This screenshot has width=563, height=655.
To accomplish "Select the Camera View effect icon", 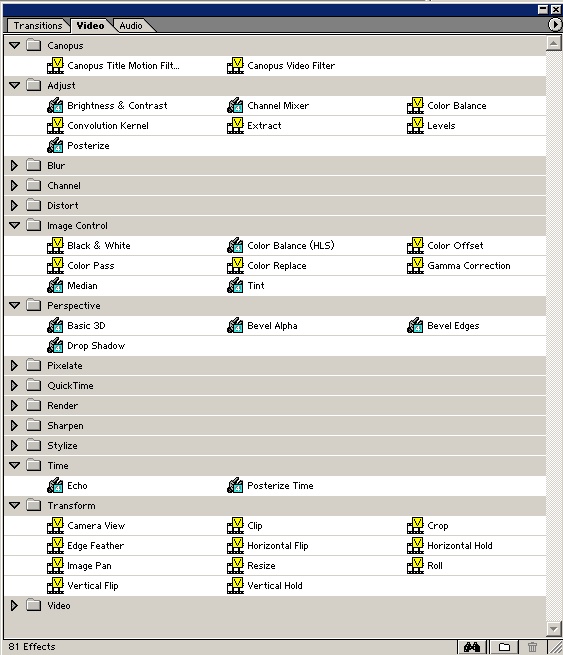I will pyautogui.click(x=55, y=526).
